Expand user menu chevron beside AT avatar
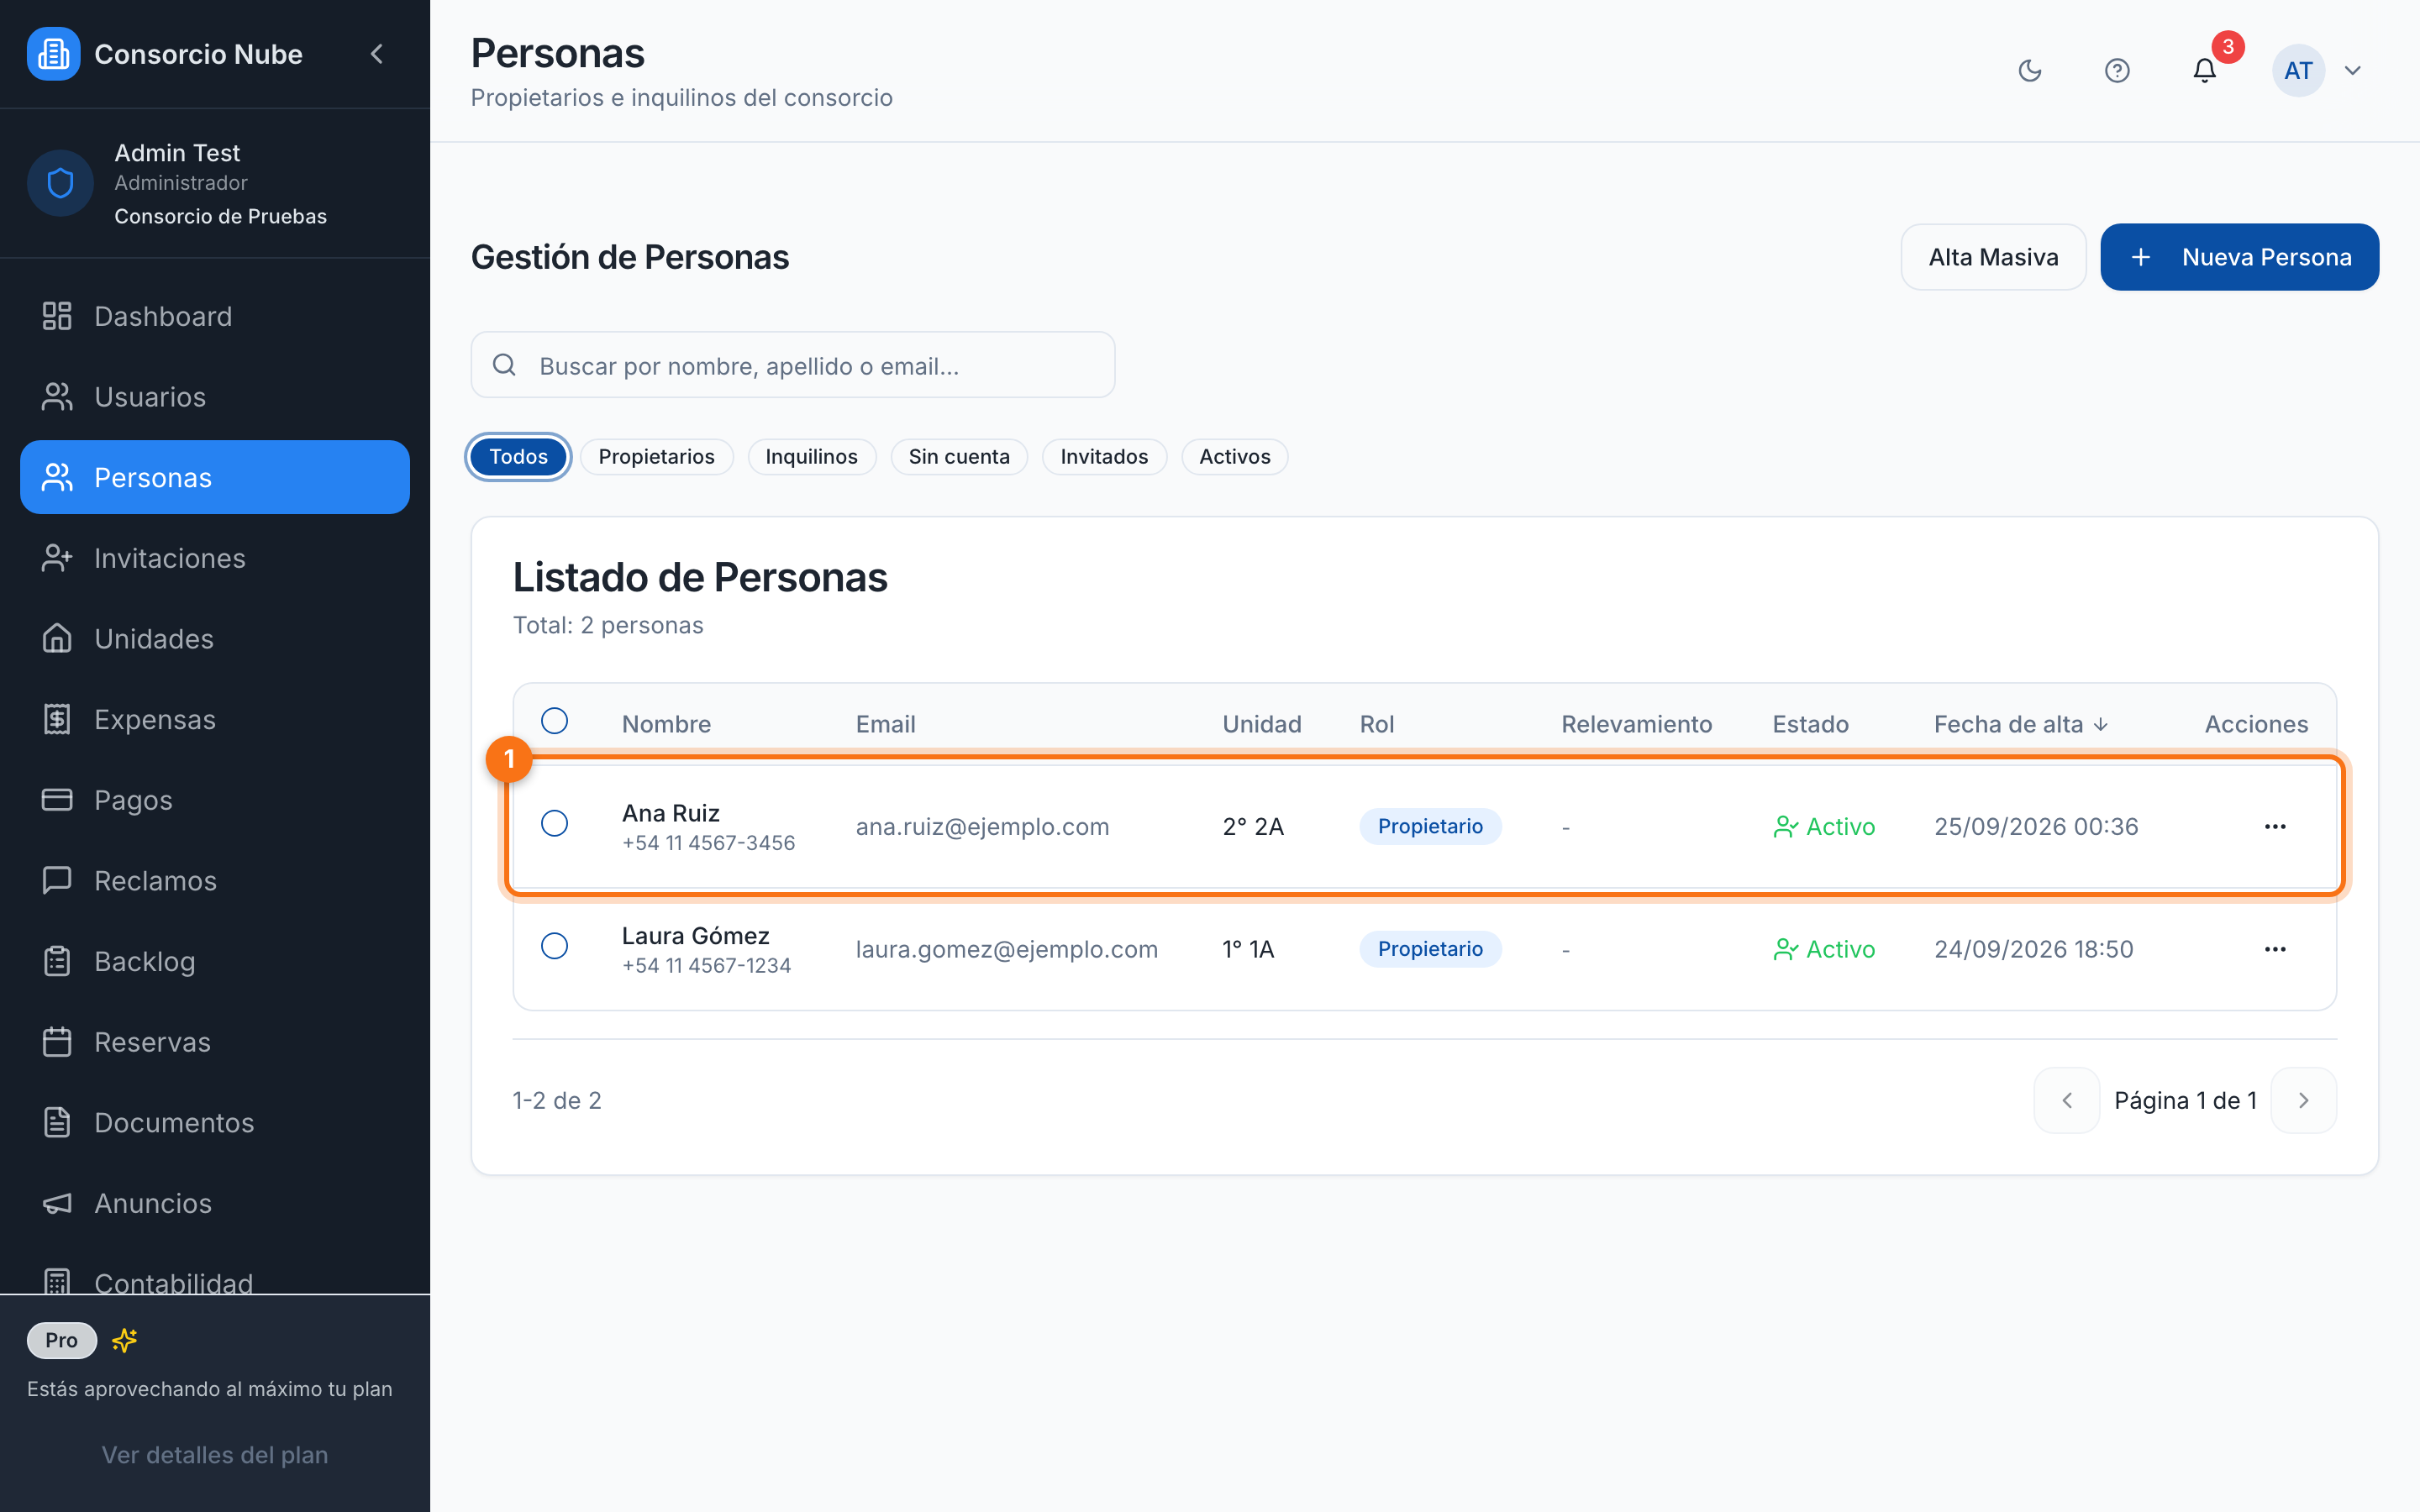The image size is (2420, 1512). (x=2353, y=70)
